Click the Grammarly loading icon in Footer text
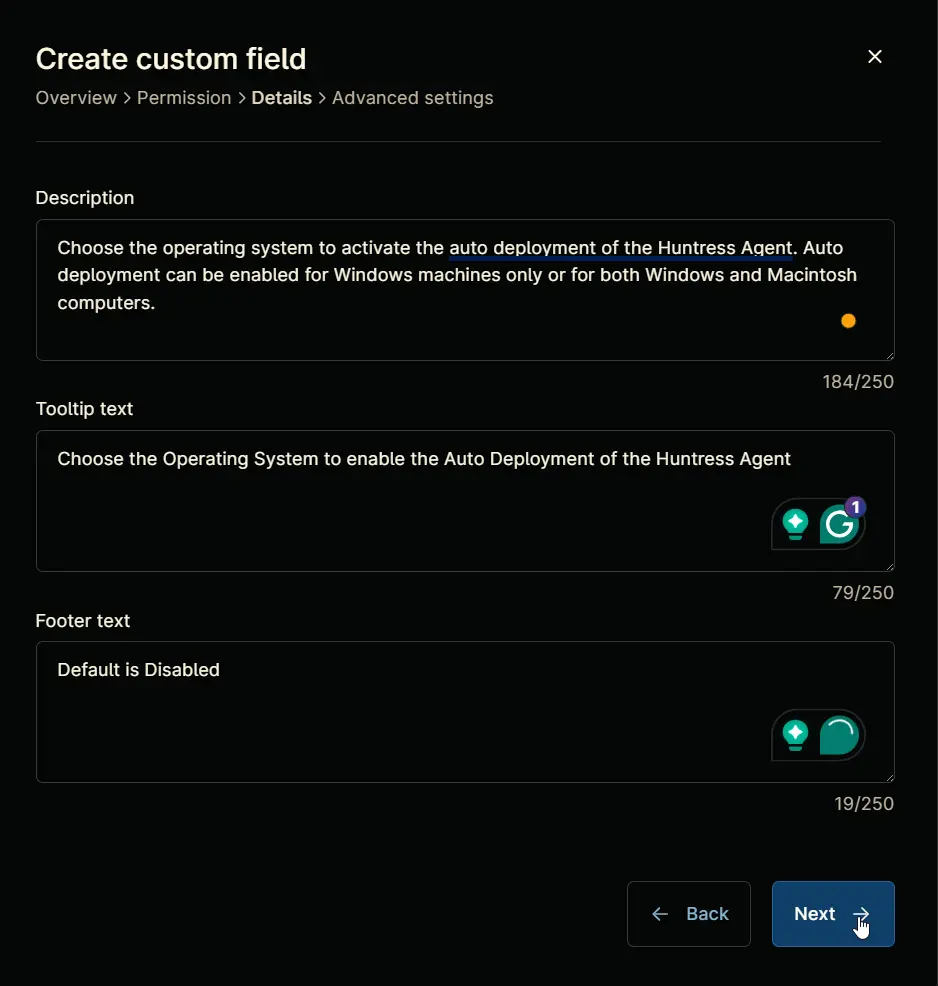Screen dimensions: 938x986 (839, 734)
